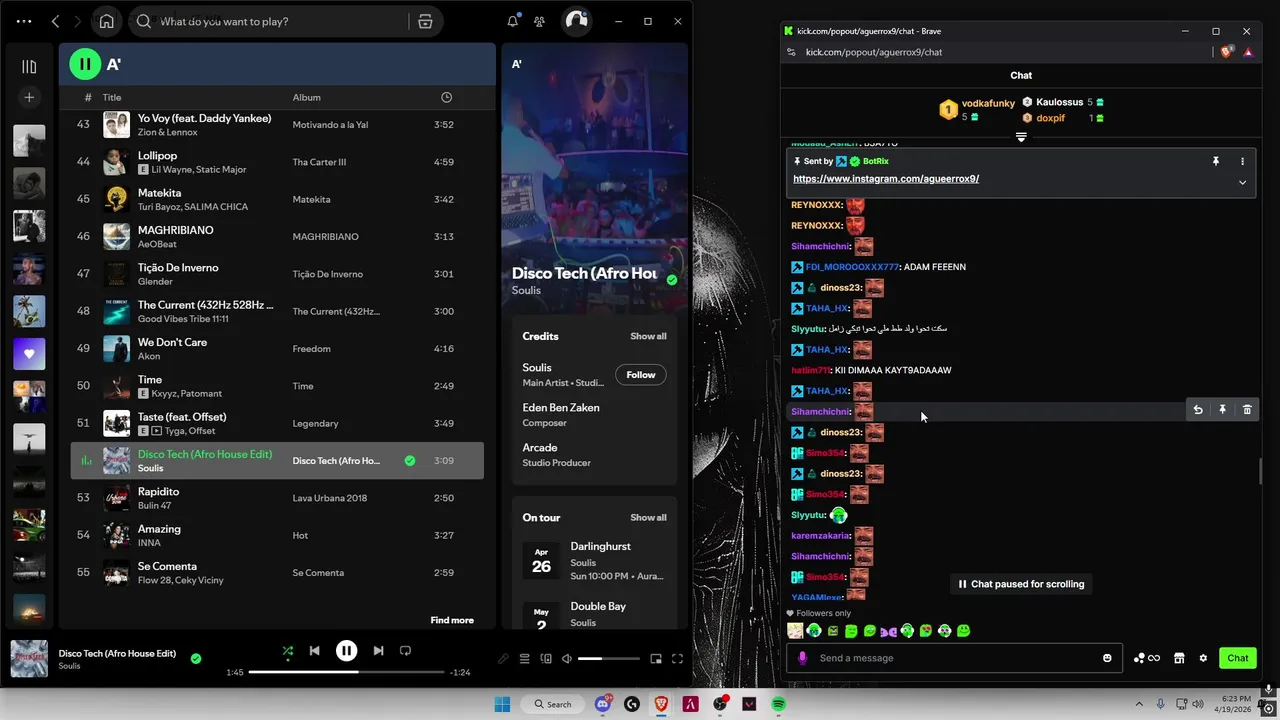The image size is (1280, 720).
Task: Open Spotify friend activity icon
Action: pyautogui.click(x=540, y=21)
